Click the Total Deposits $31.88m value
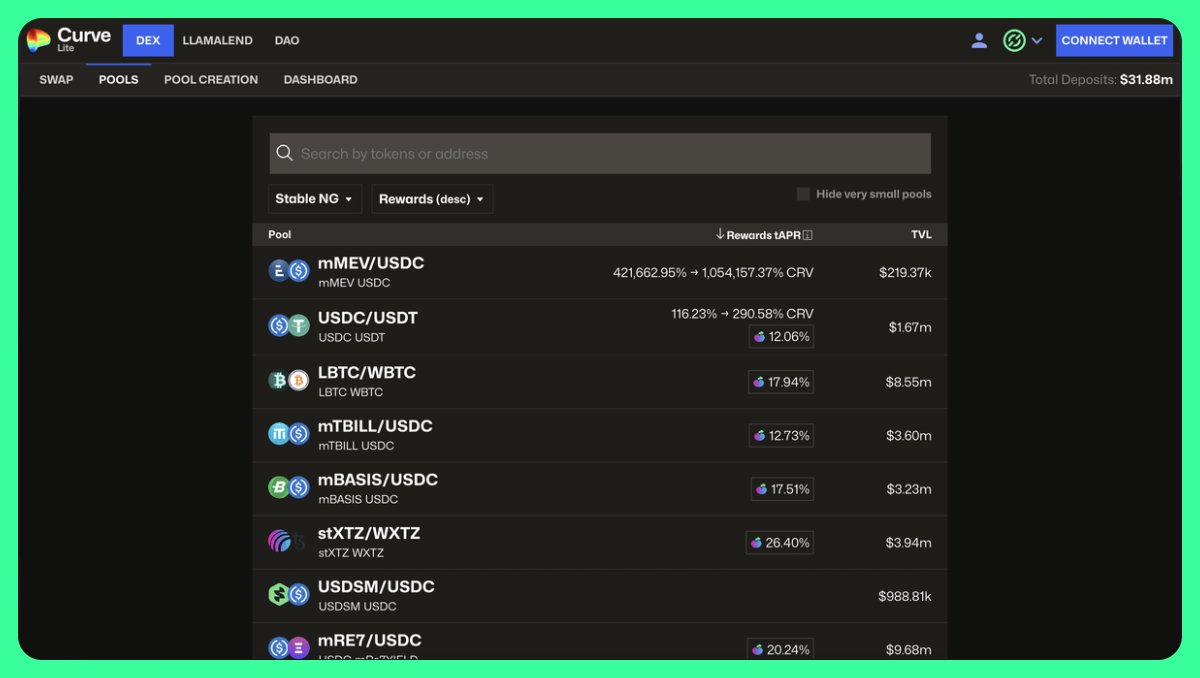Screen dimensions: 1200x678 click(1146, 80)
